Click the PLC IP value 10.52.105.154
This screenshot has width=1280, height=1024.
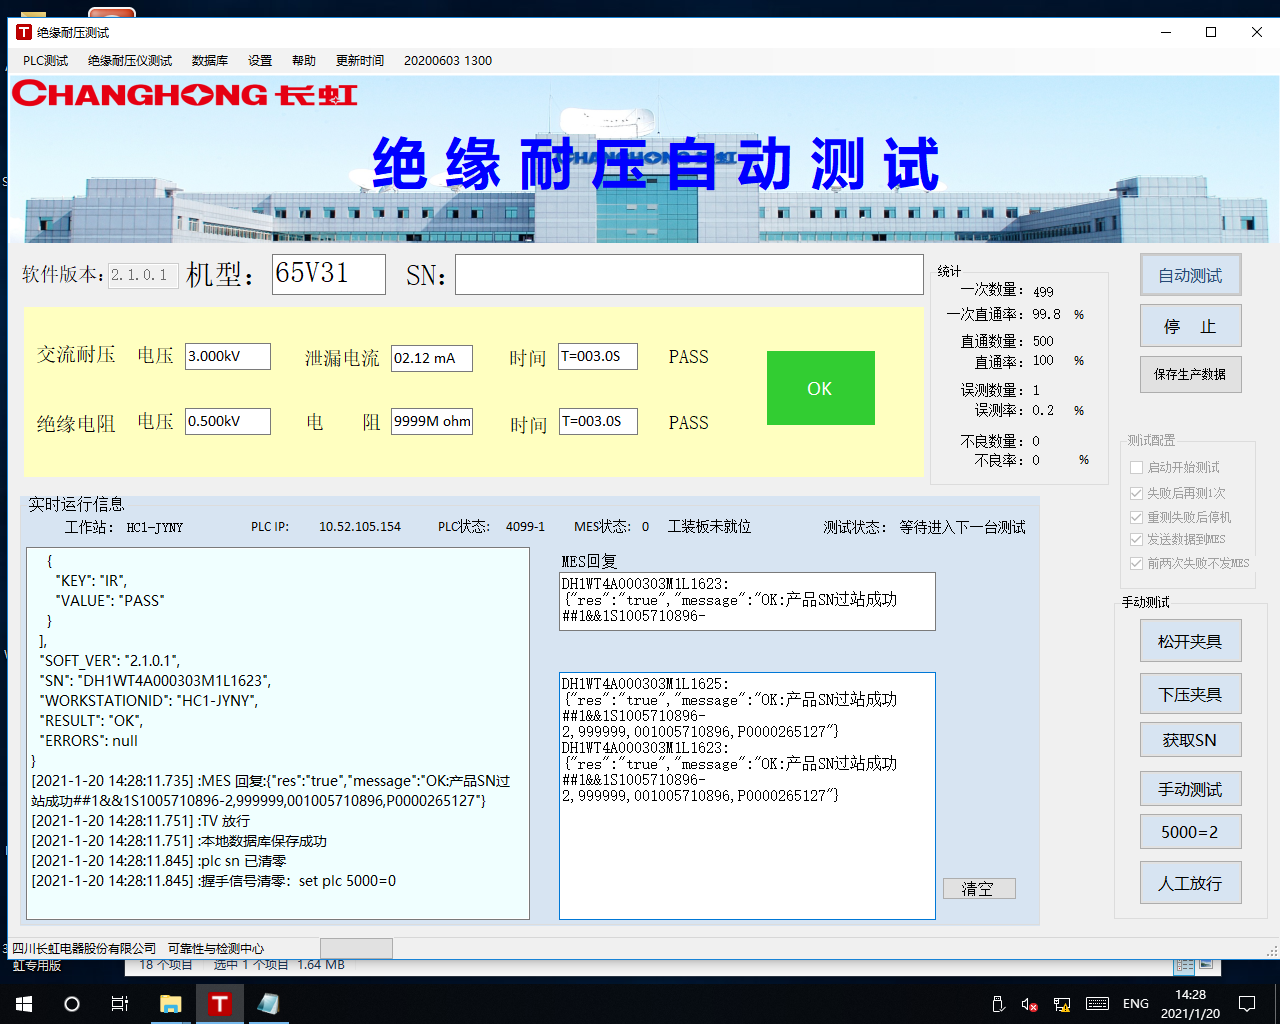tap(360, 527)
